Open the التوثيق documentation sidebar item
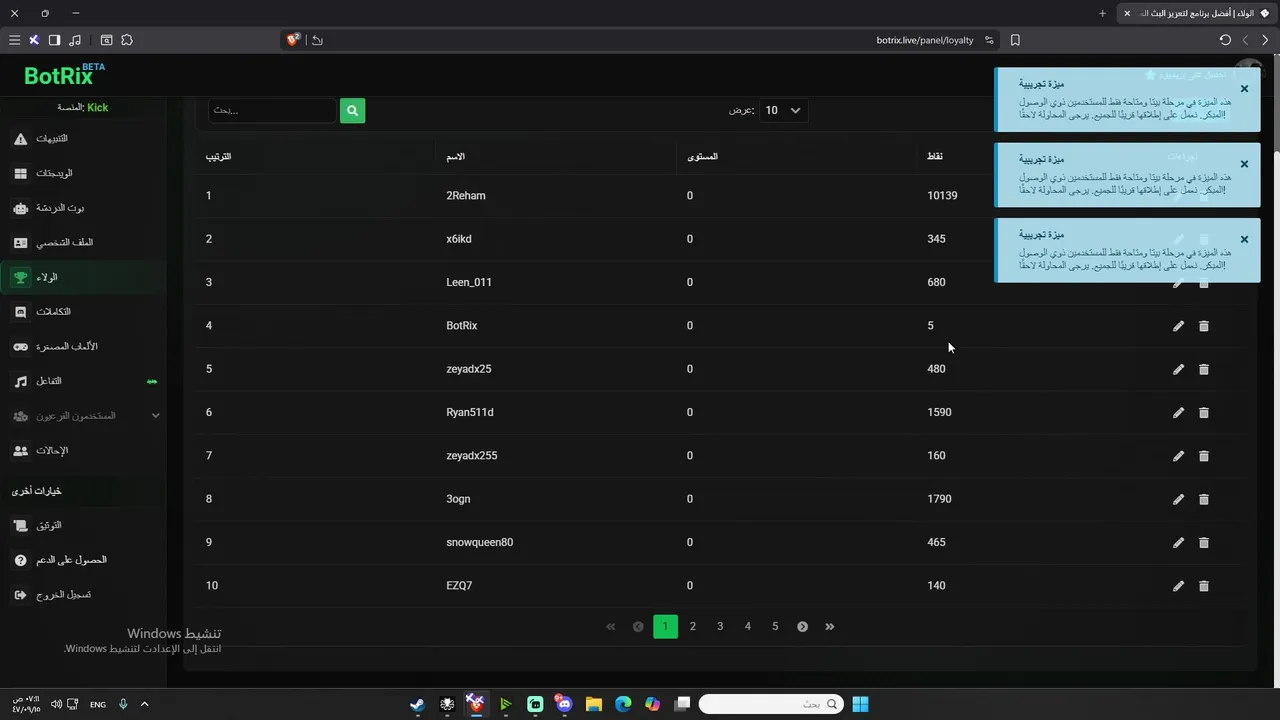 click(x=84, y=525)
